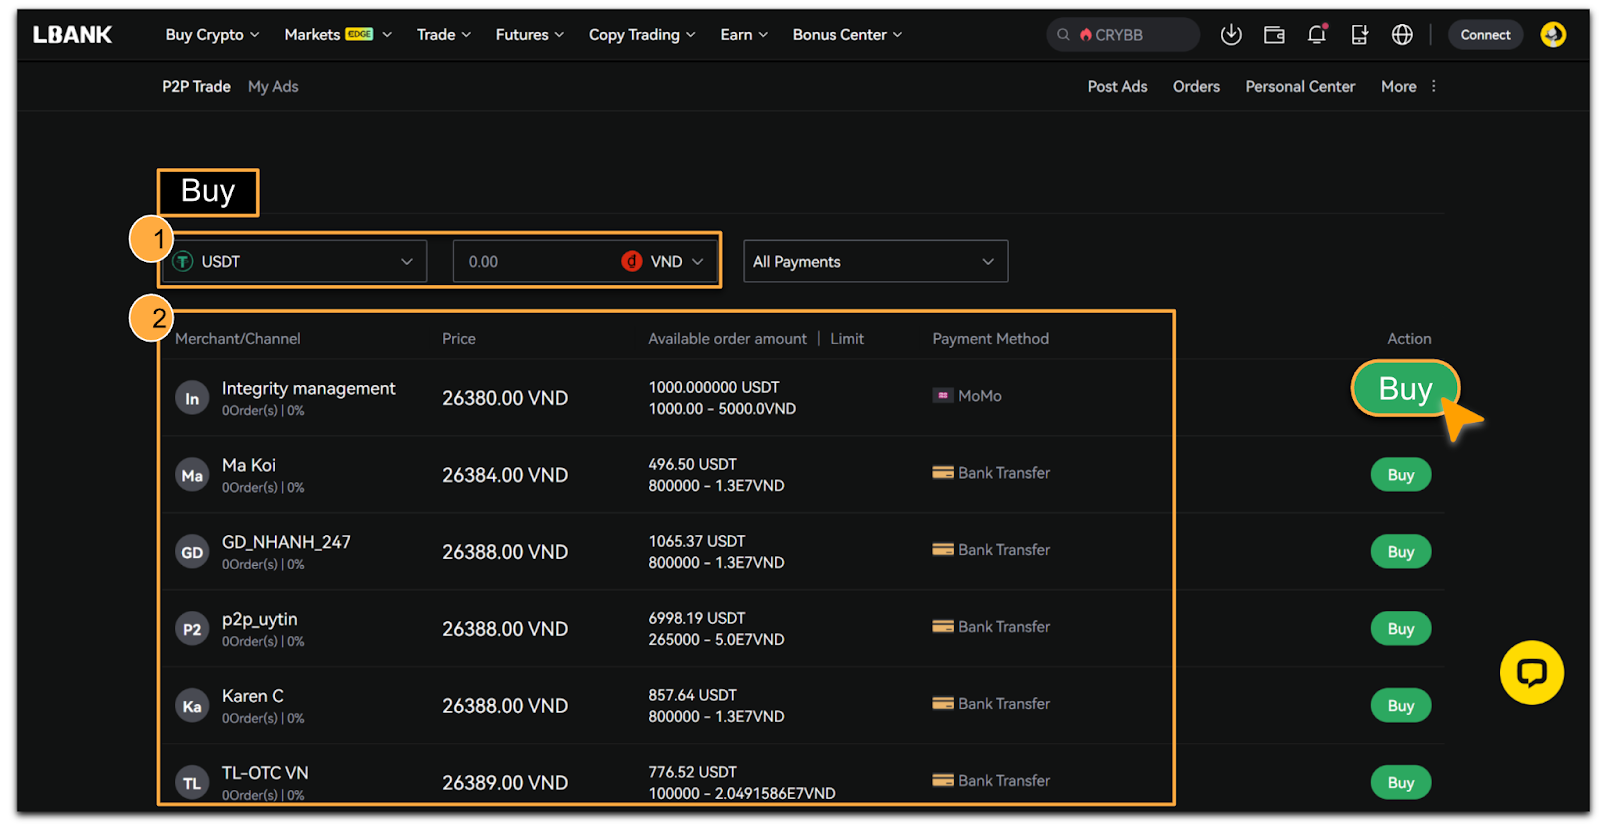Click the download app icon

[1231, 35]
